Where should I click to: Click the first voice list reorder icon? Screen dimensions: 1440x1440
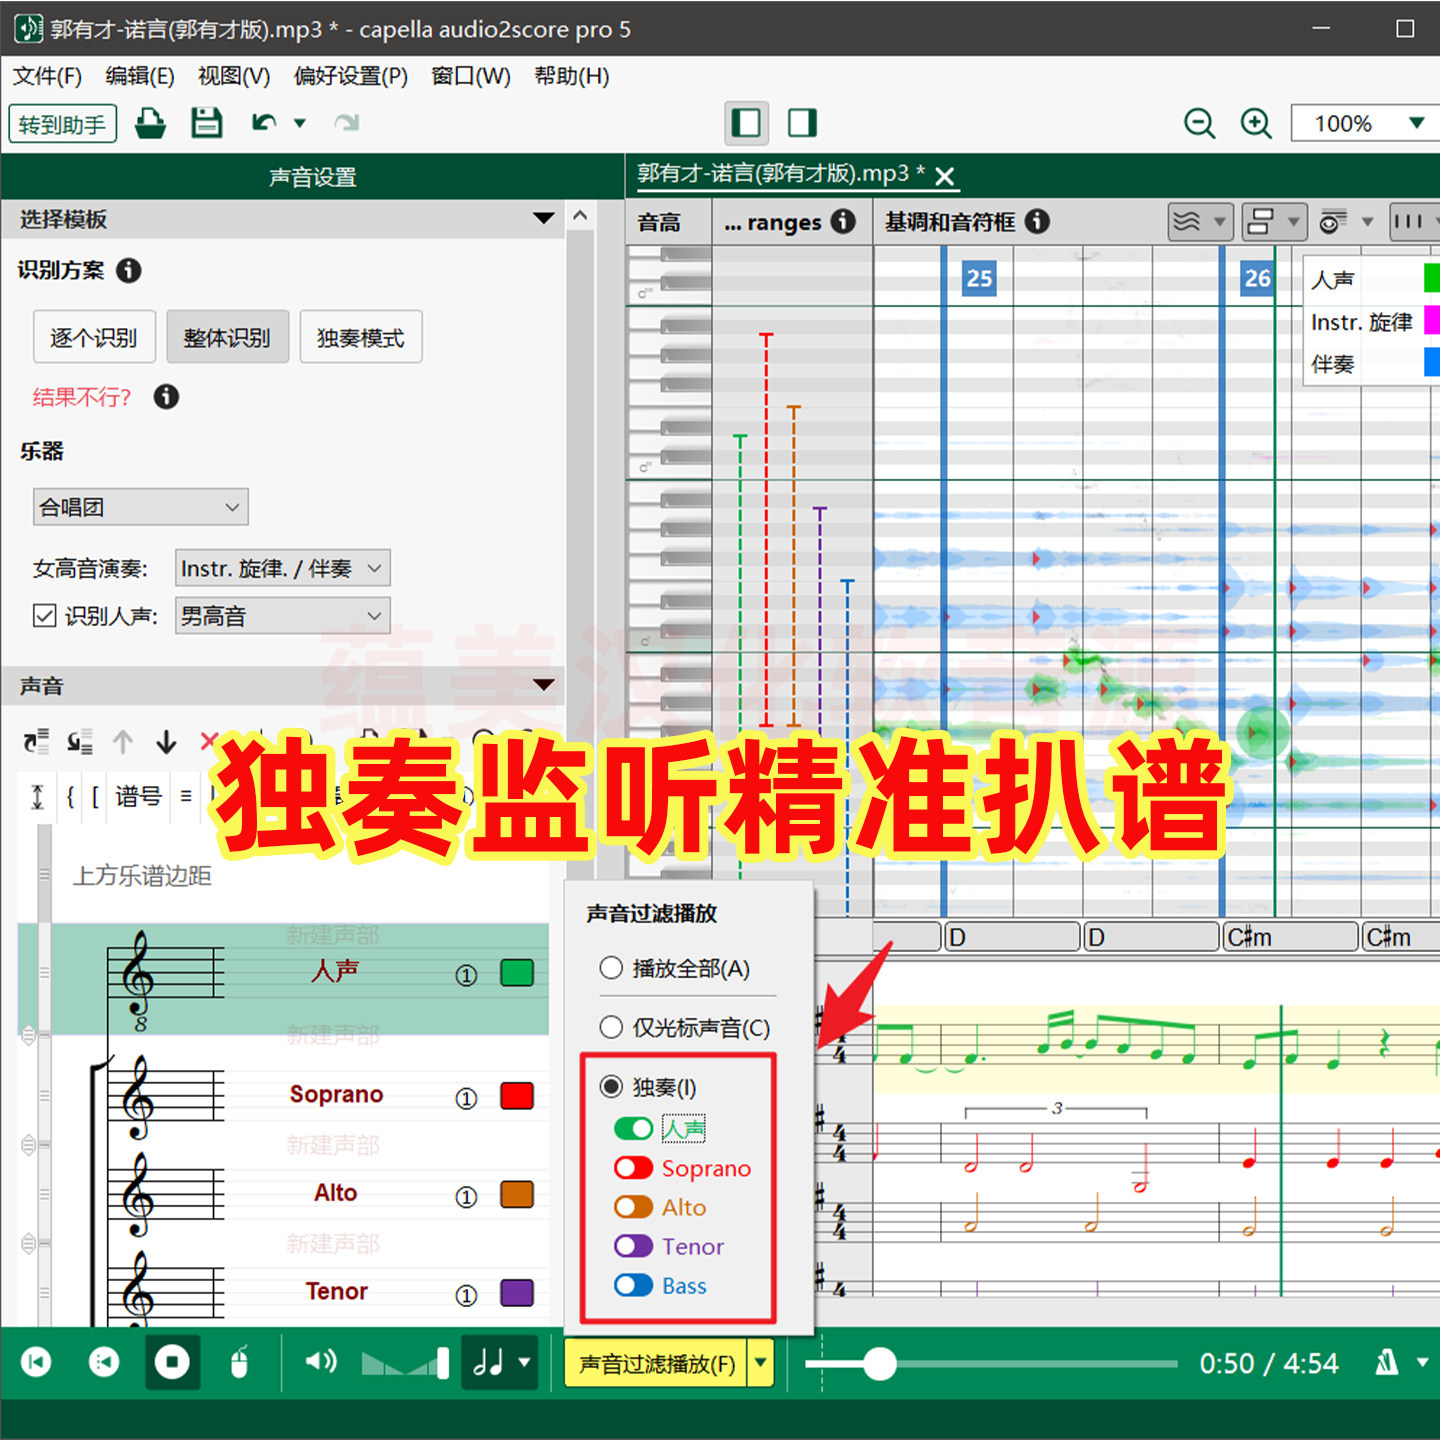click(37, 742)
